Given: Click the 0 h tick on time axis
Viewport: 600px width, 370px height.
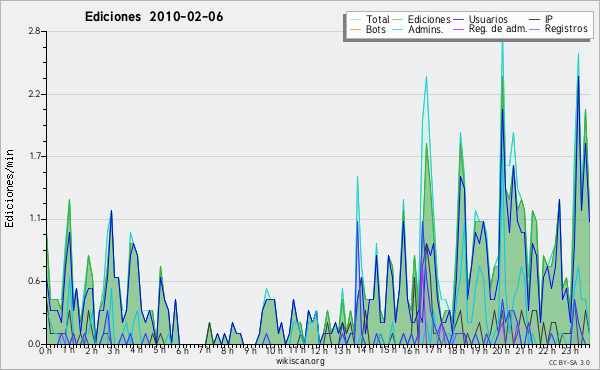Looking at the screenshot, I should click(x=45, y=351).
